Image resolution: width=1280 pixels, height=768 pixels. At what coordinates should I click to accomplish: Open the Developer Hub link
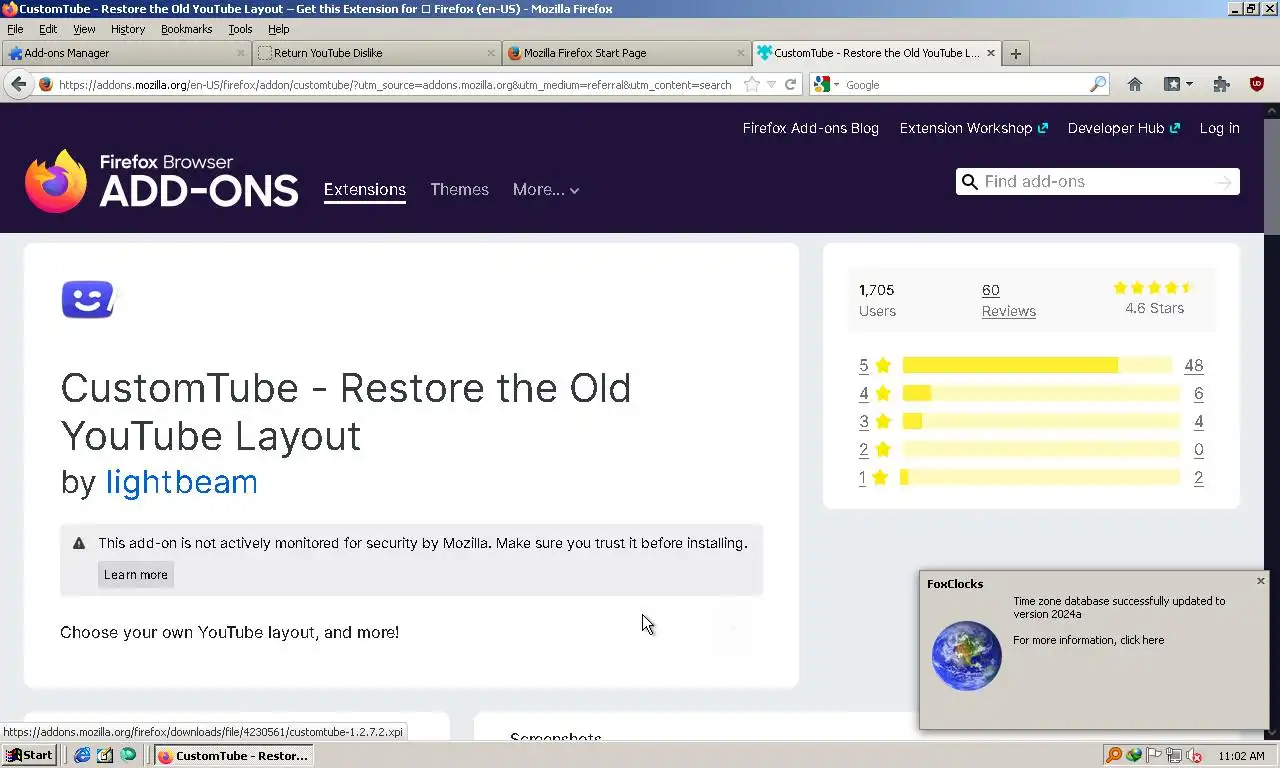(1123, 128)
